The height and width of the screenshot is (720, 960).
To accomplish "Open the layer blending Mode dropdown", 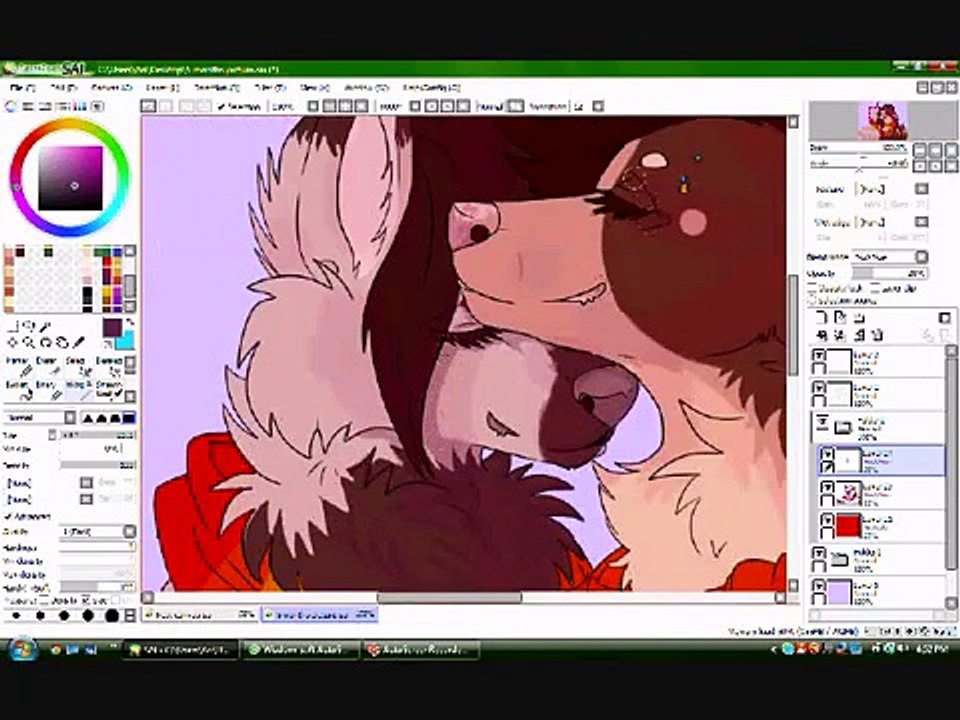I will point(890,257).
